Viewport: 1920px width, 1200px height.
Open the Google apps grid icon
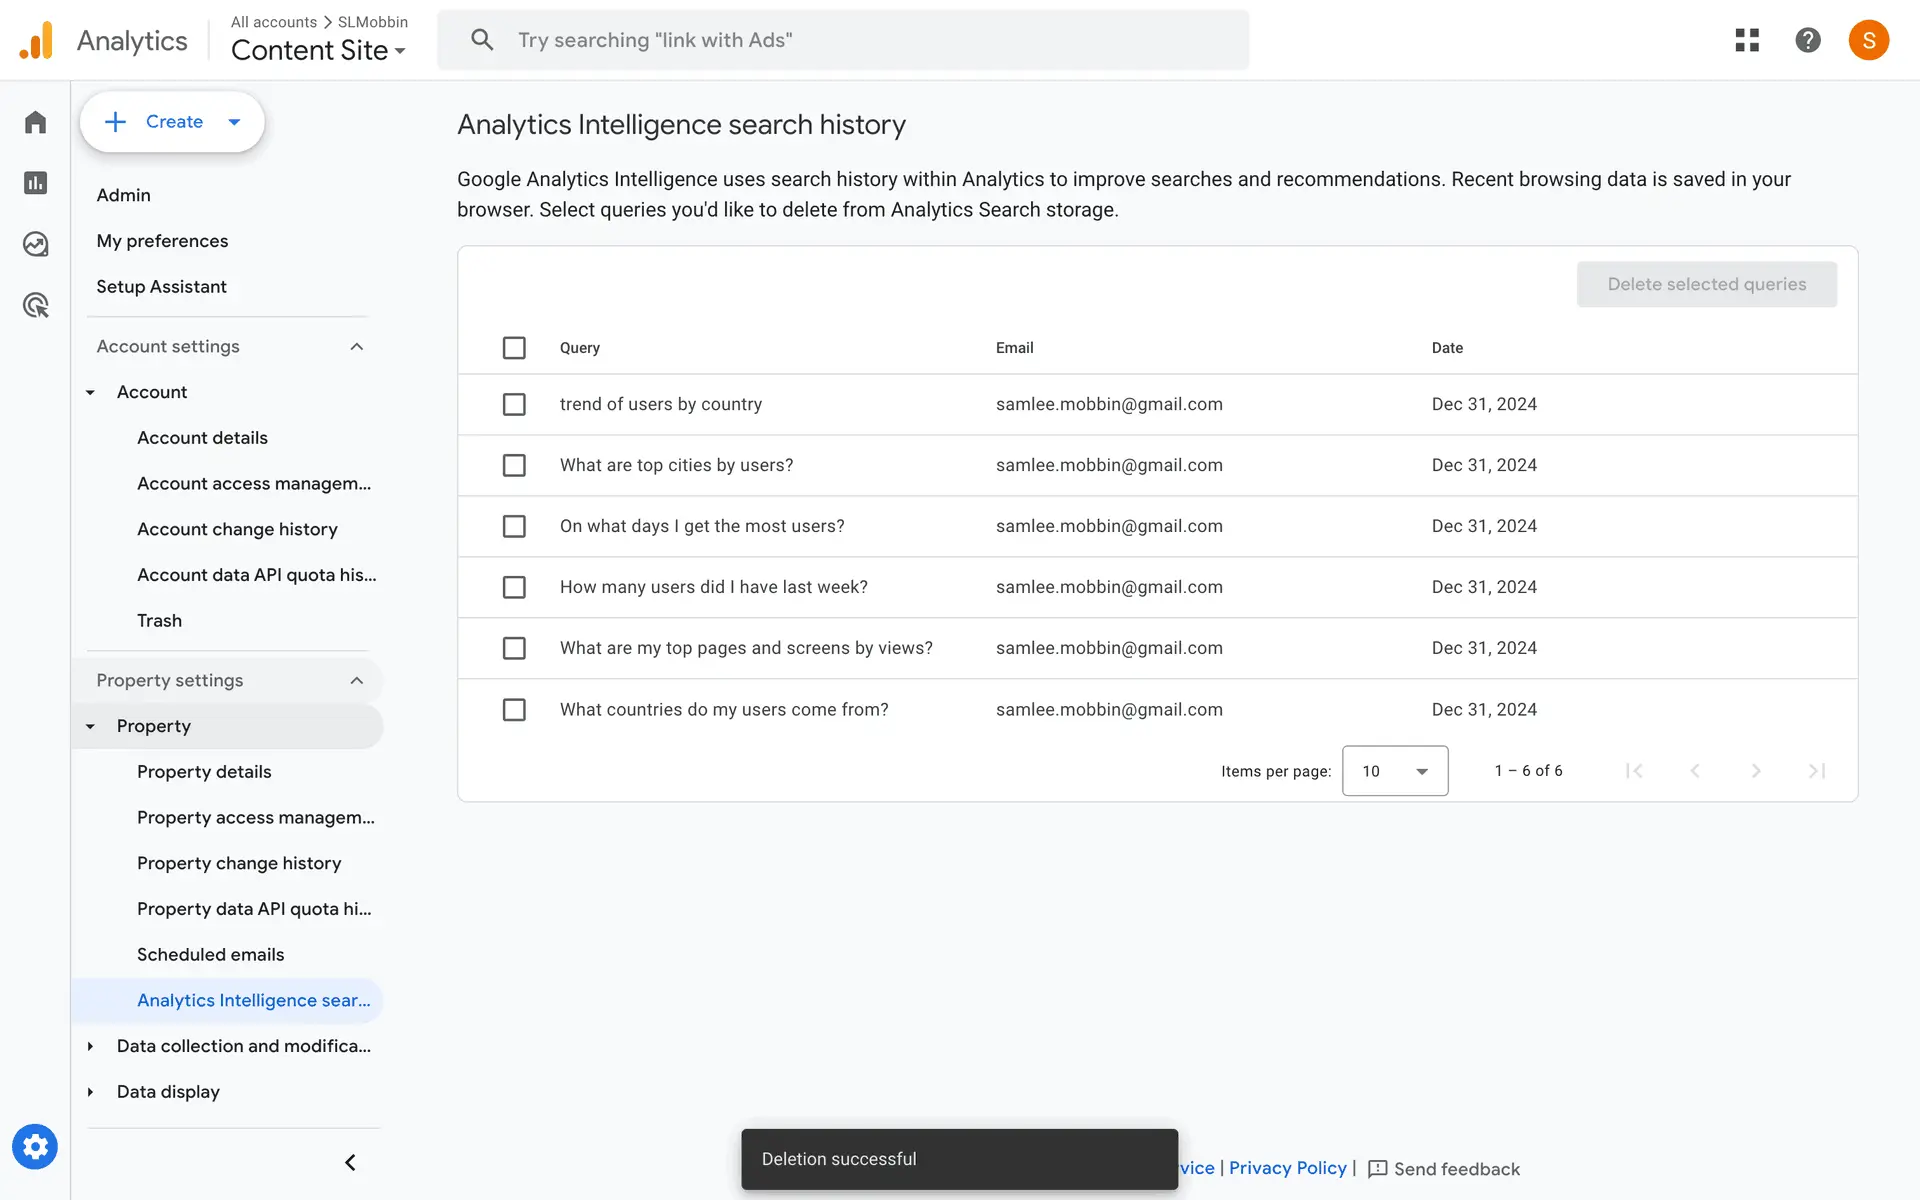[x=1747, y=40]
